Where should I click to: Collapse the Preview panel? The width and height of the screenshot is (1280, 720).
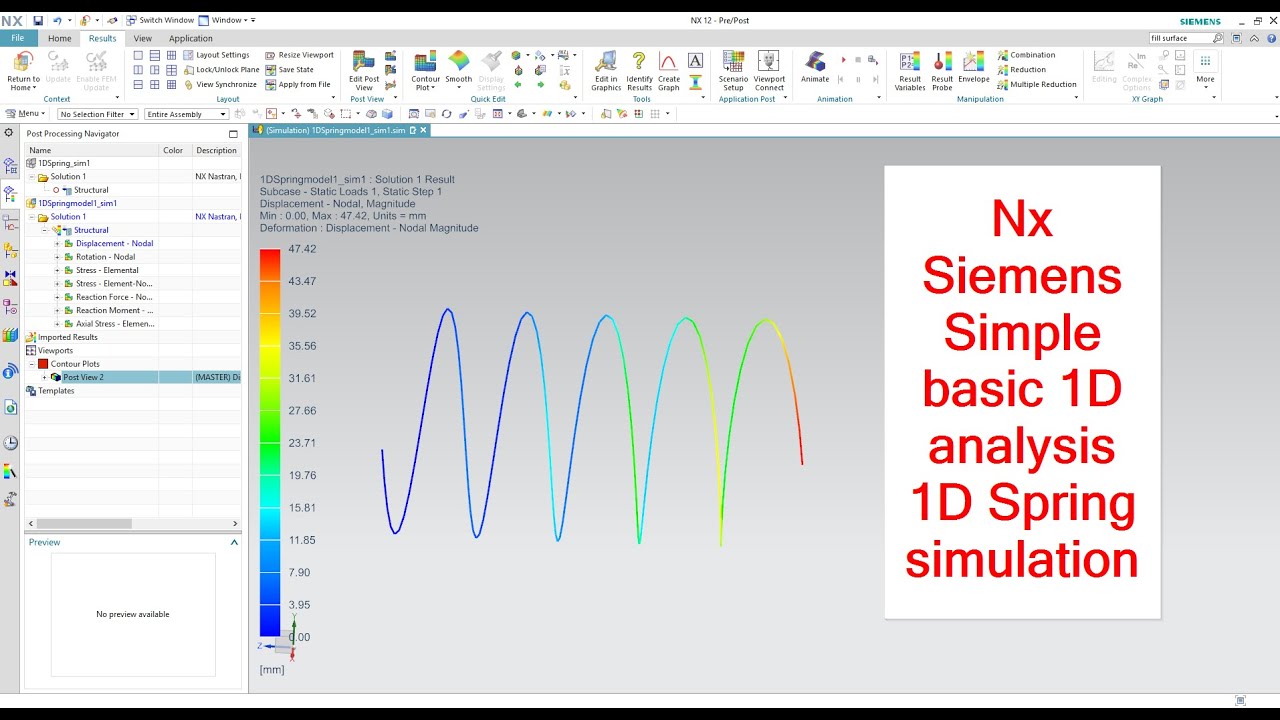(234, 542)
